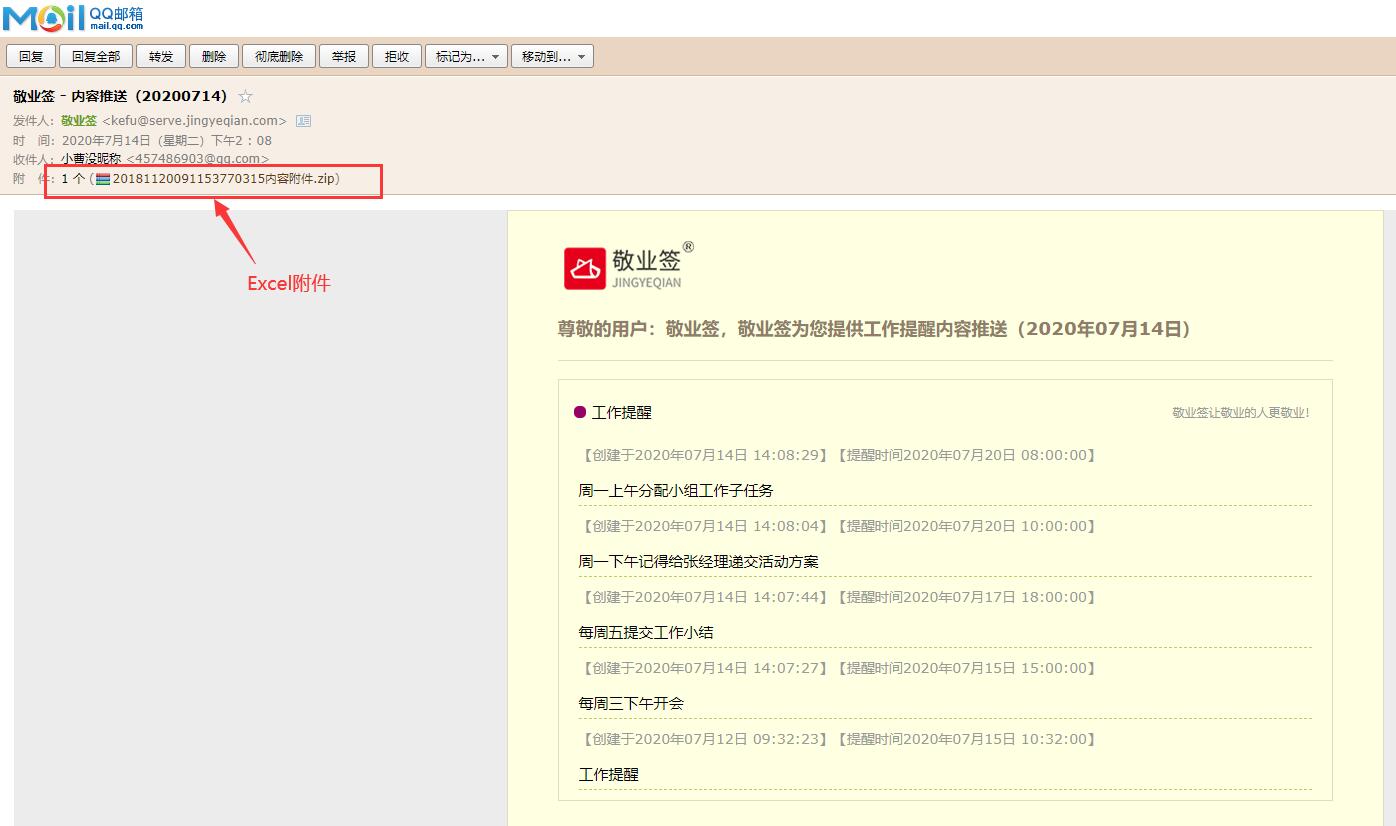Click the 回复全部 button
Screen dimensions: 1396x826
tap(96, 56)
